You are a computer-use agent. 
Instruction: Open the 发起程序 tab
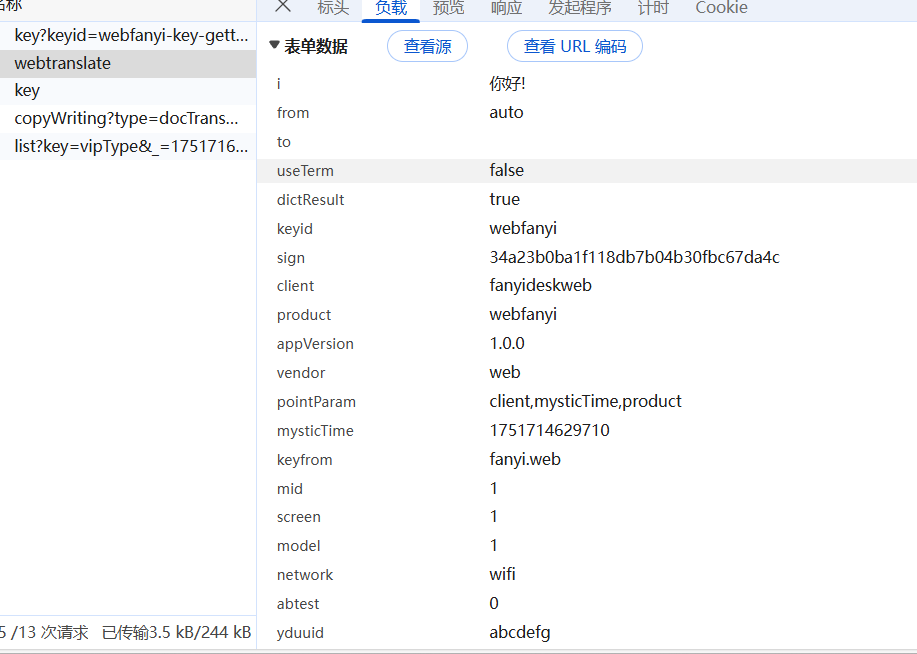(580, 8)
